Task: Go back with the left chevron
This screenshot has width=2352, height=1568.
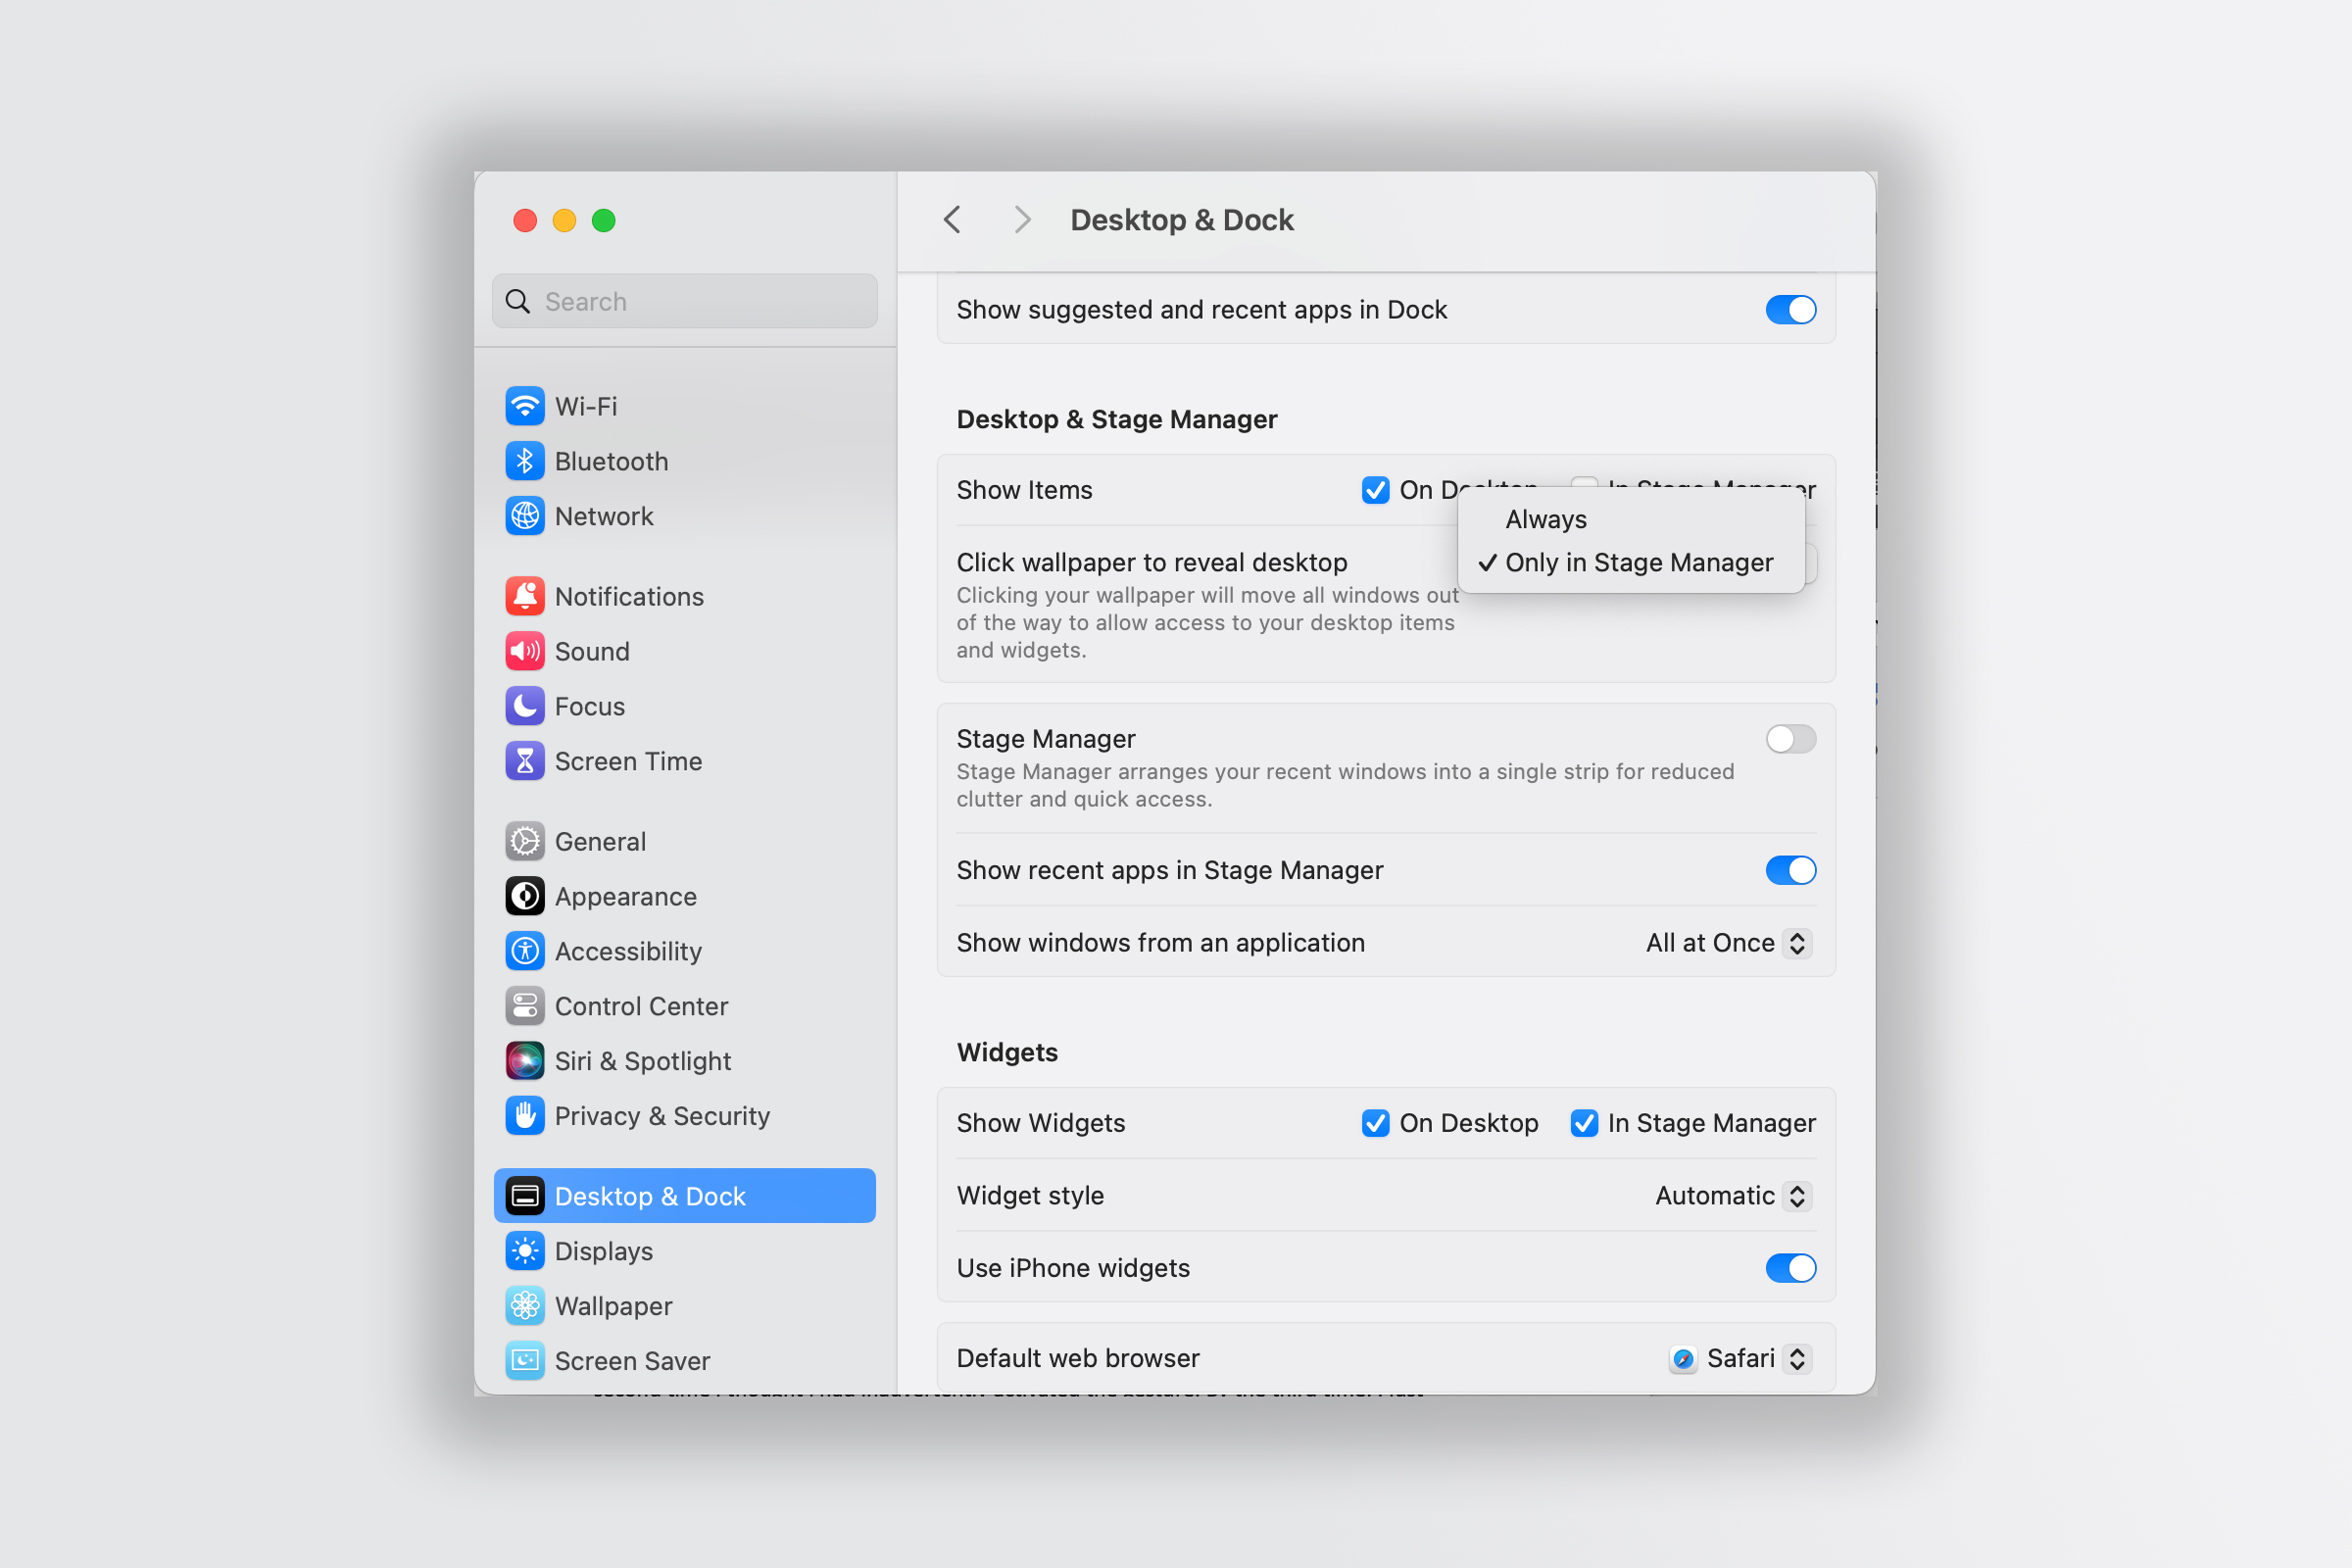Action: (952, 220)
